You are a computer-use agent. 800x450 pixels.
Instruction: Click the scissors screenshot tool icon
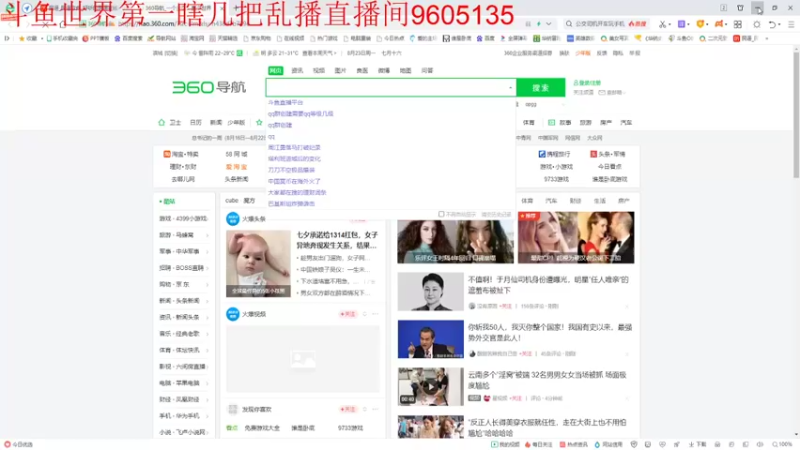pyautogui.click(x=662, y=24)
